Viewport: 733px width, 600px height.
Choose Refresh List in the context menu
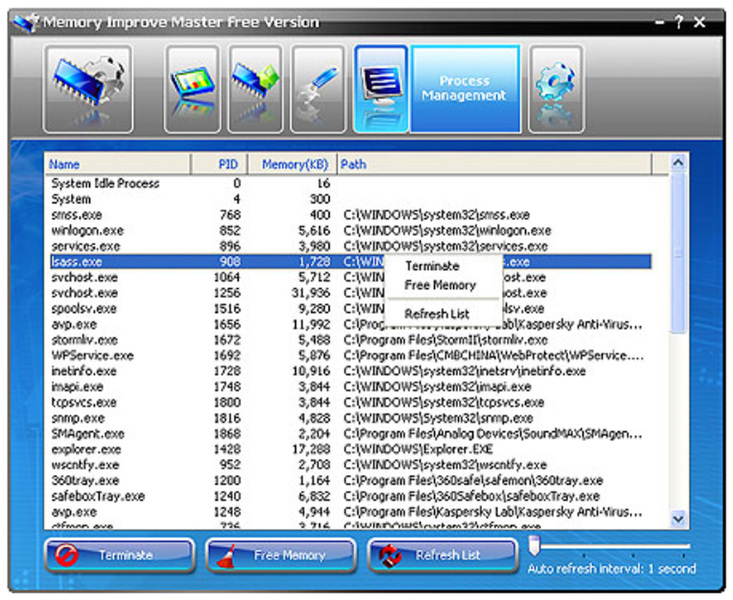tap(437, 314)
